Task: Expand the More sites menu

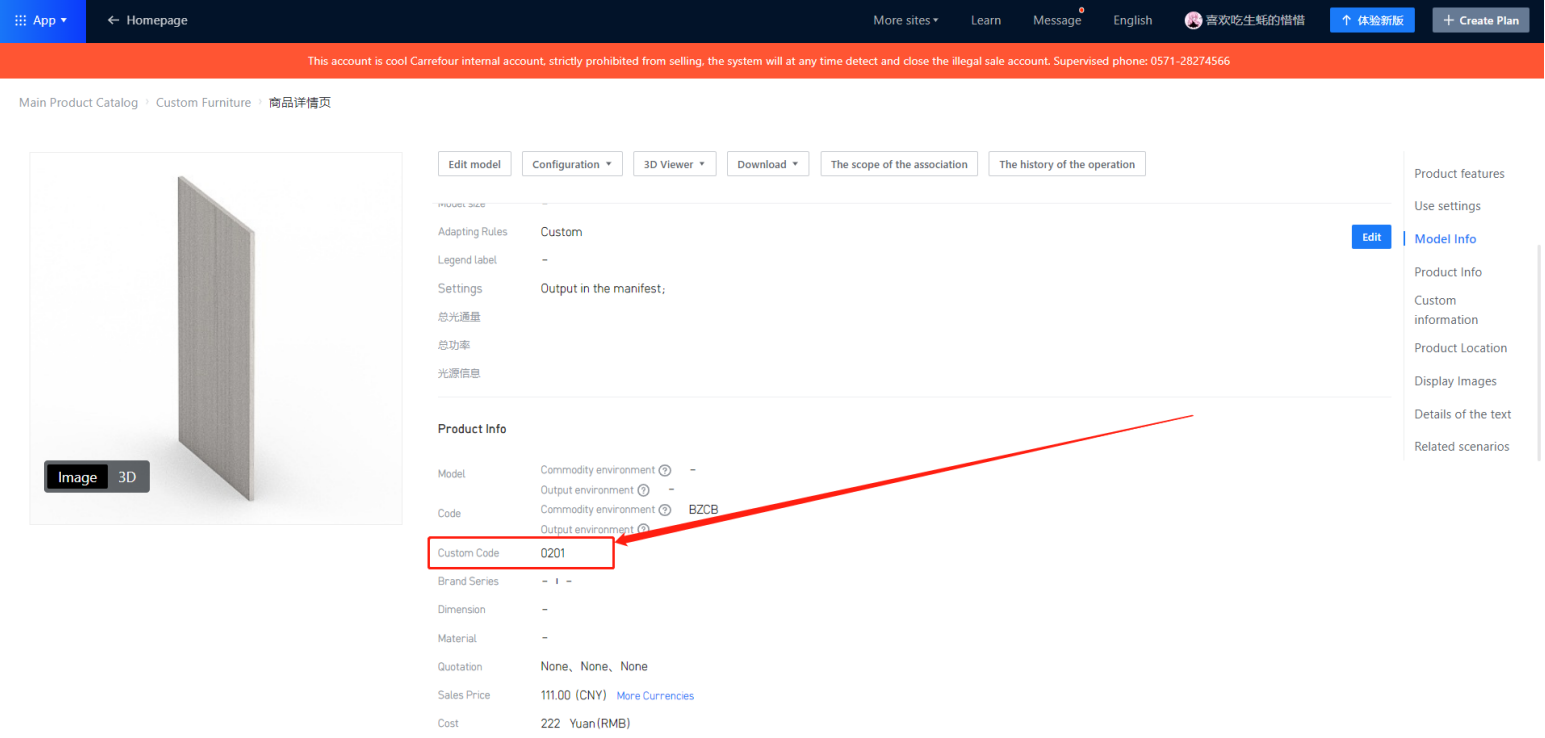Action: tap(905, 20)
